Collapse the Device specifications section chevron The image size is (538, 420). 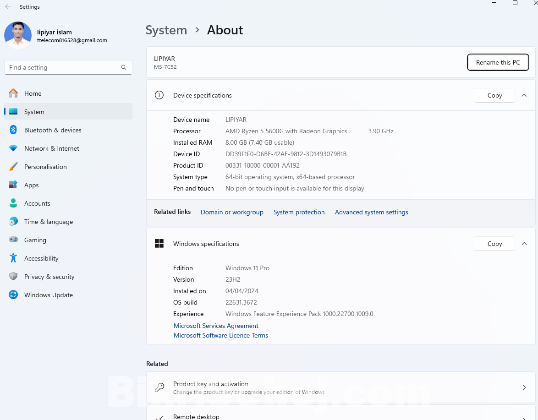coord(524,95)
